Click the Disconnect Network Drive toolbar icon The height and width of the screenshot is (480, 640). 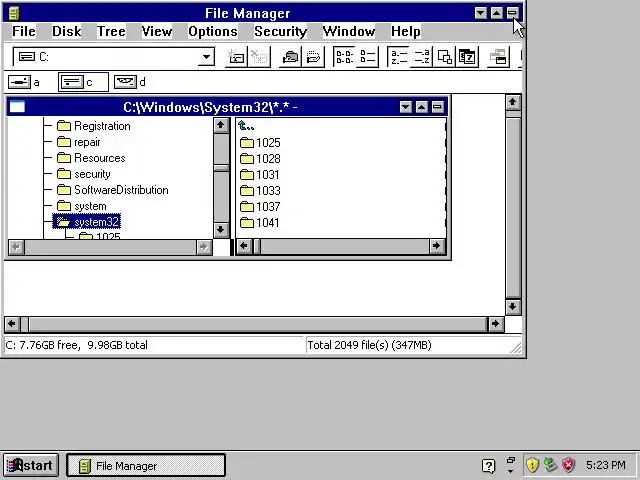tap(259, 57)
